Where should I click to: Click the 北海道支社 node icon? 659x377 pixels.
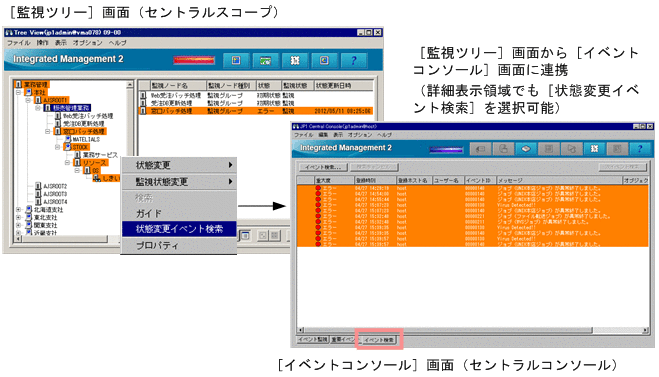pos(29,209)
